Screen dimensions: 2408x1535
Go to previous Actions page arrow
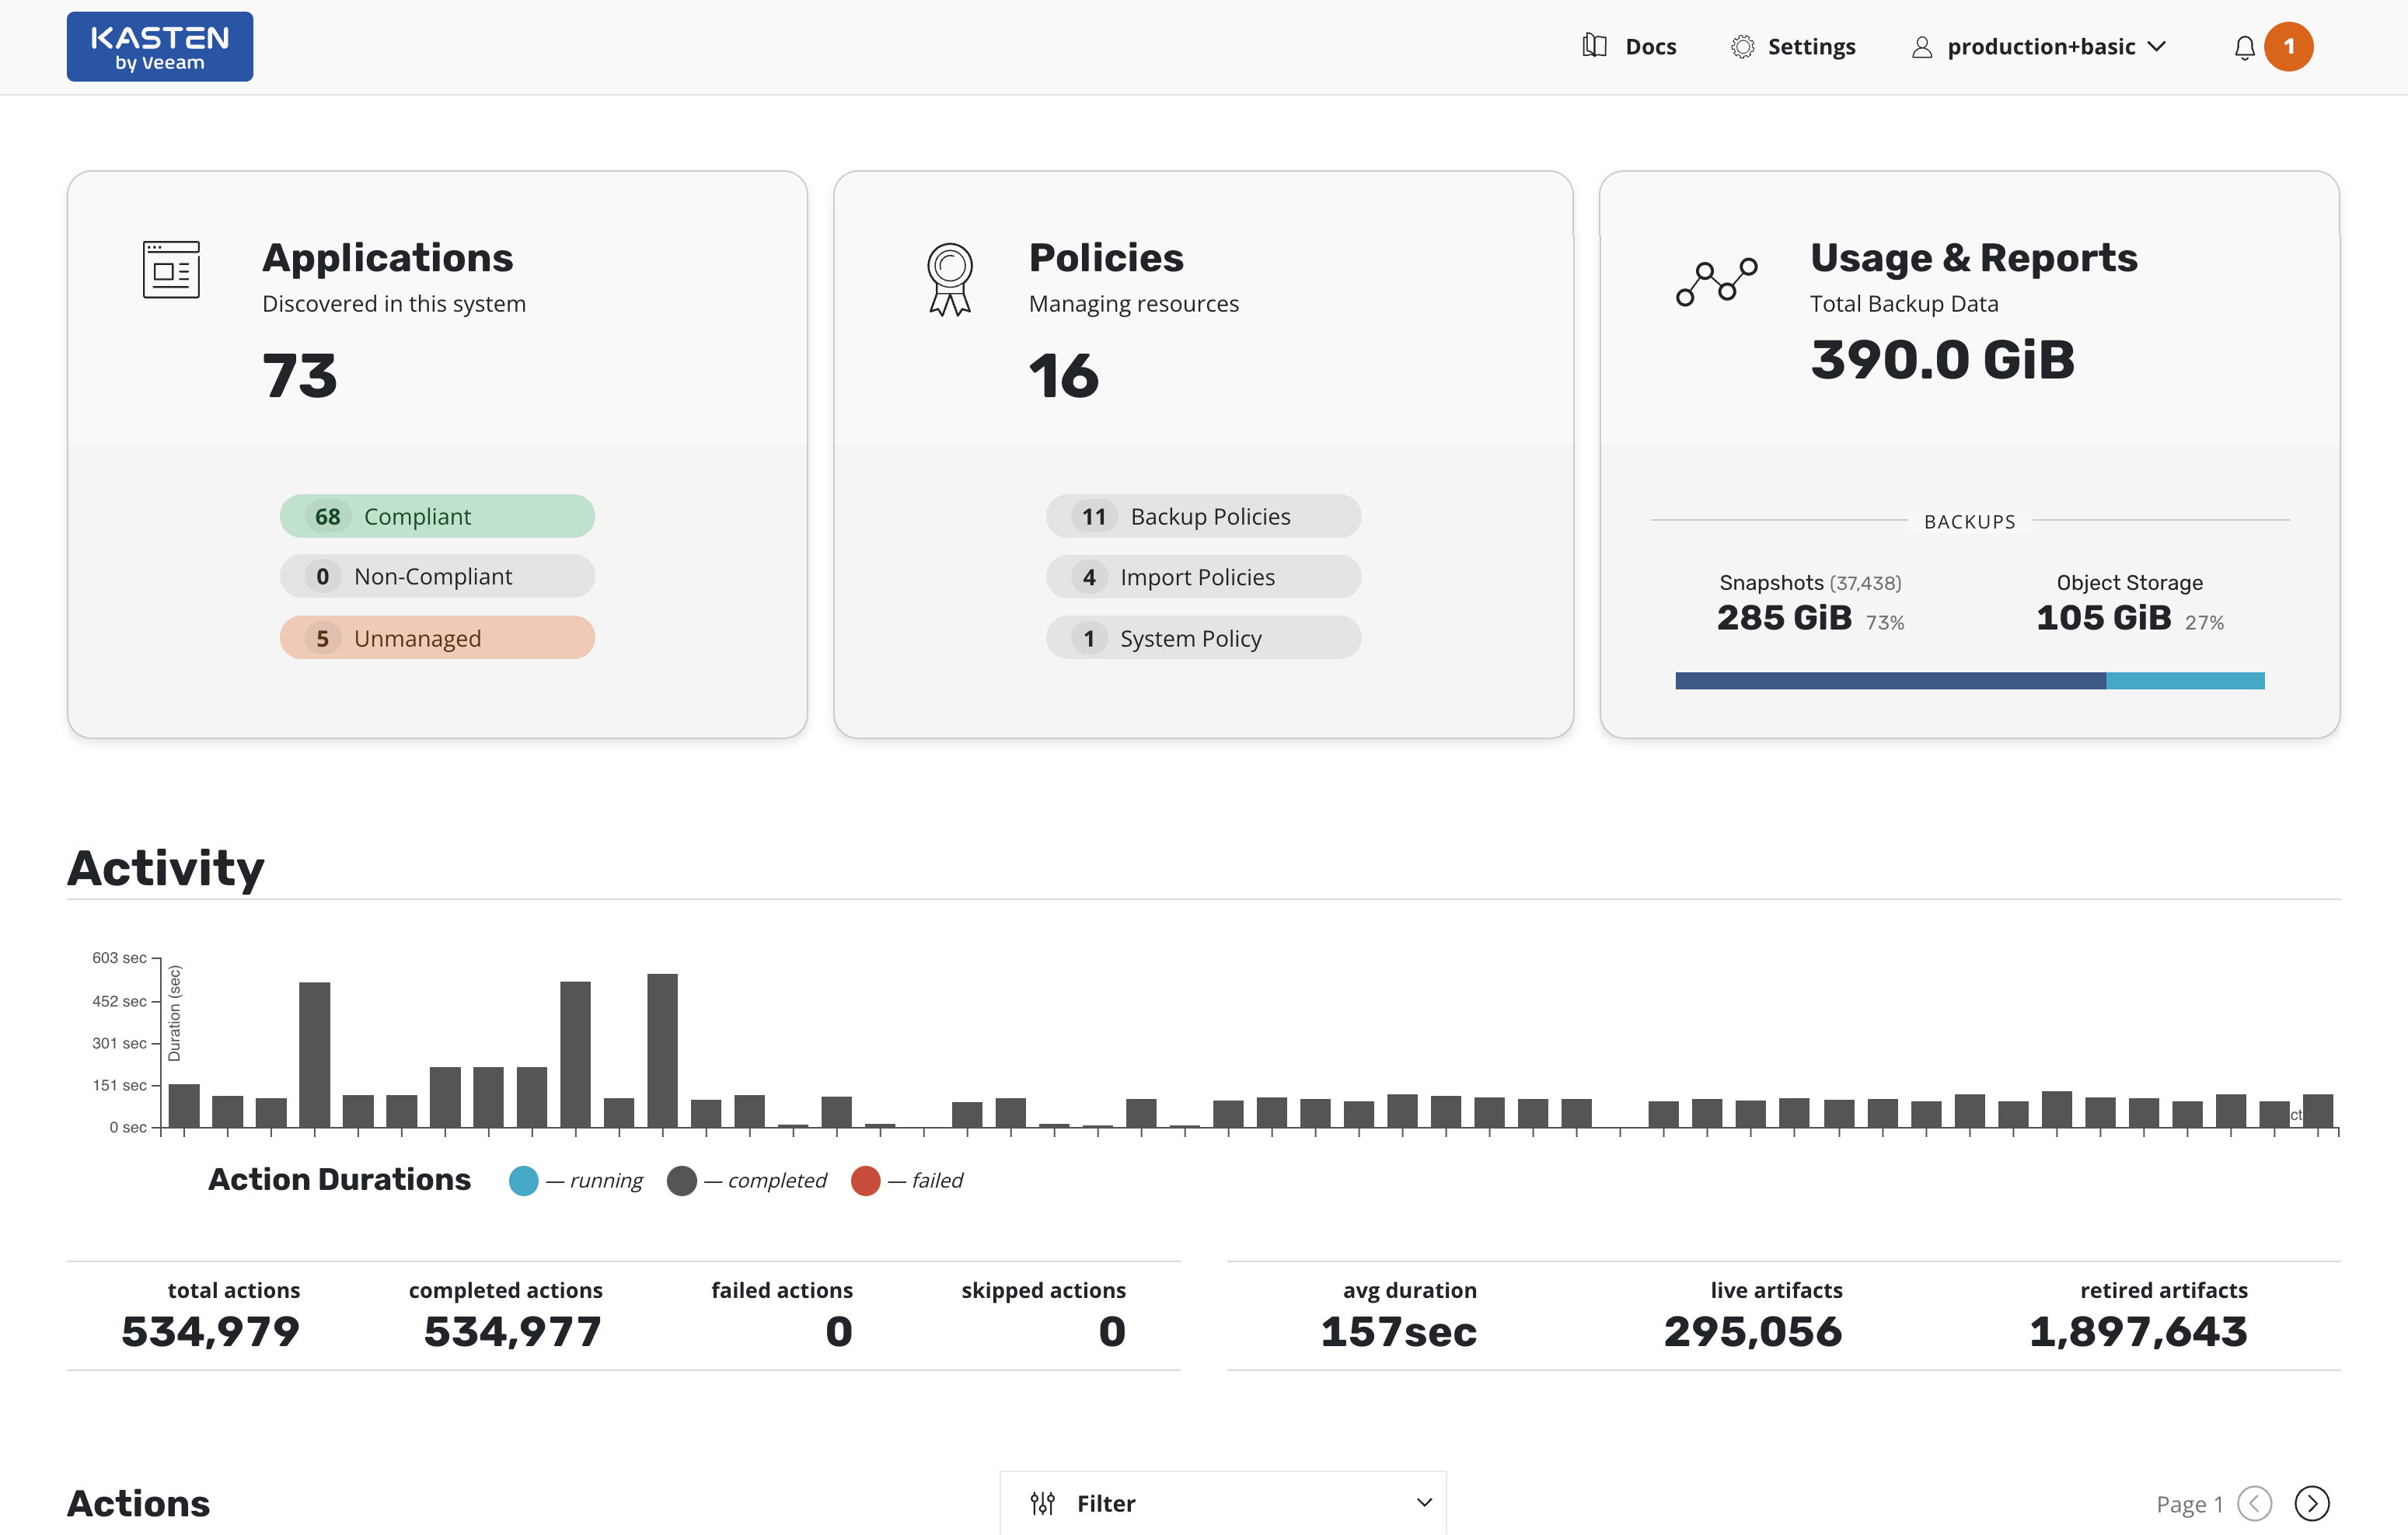pos(2254,1503)
